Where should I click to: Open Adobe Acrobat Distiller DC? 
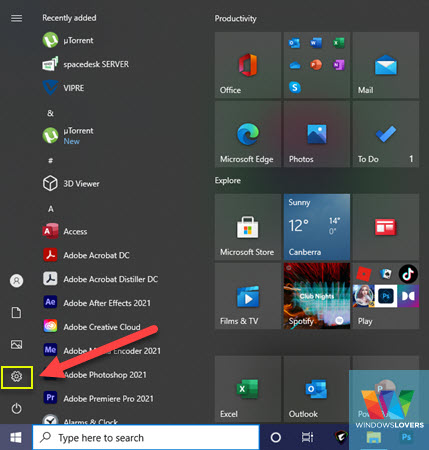(x=100, y=279)
